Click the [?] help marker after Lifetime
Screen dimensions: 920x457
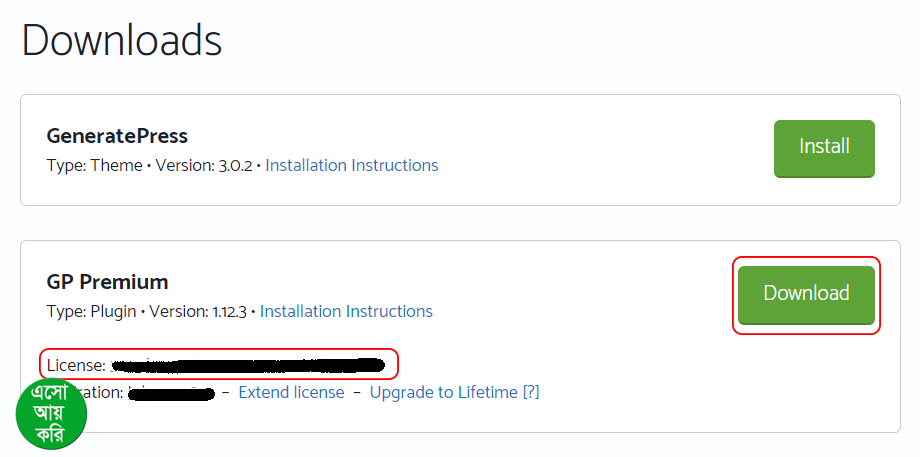coord(530,392)
